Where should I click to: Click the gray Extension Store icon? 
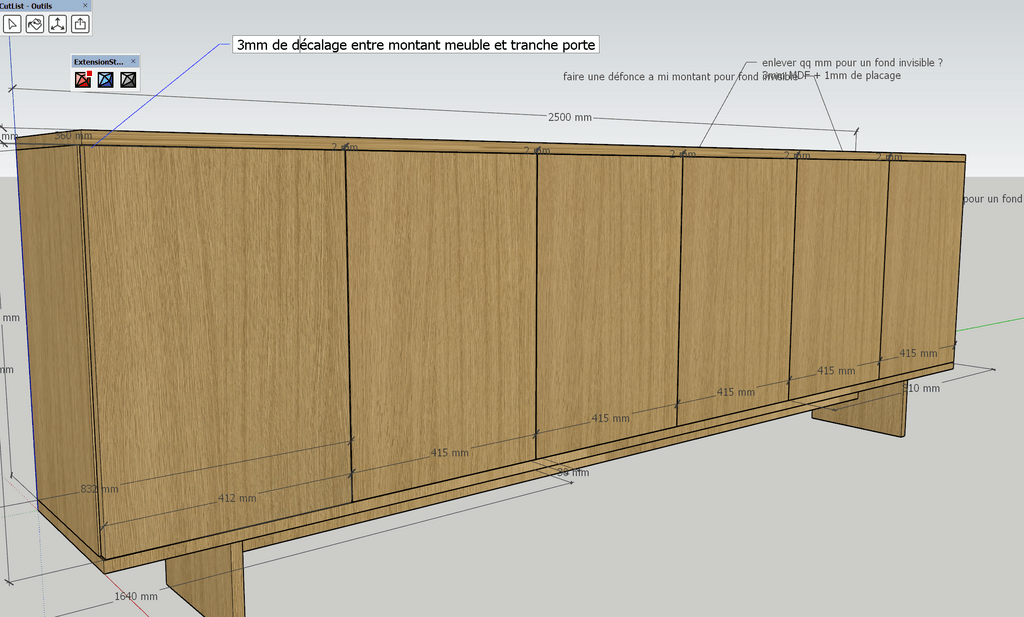click(x=128, y=80)
